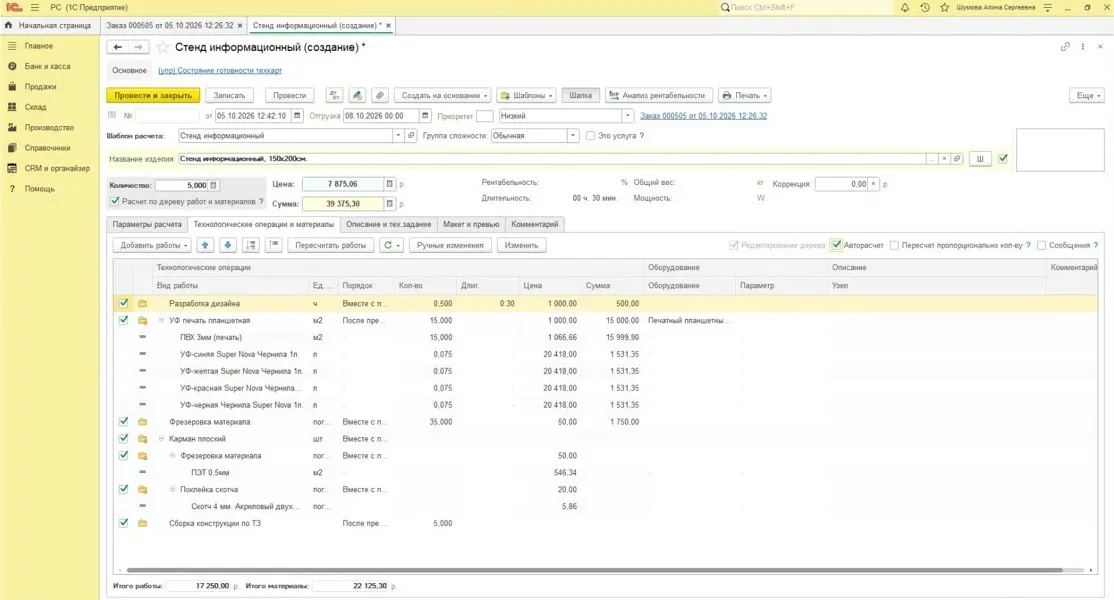This screenshot has width=1114, height=600.
Task: Go forward using the right arrow
Action: (x=139, y=47)
